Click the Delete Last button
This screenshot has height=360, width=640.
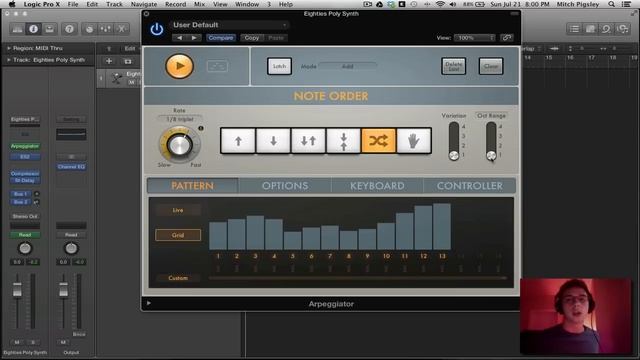[x=453, y=66]
